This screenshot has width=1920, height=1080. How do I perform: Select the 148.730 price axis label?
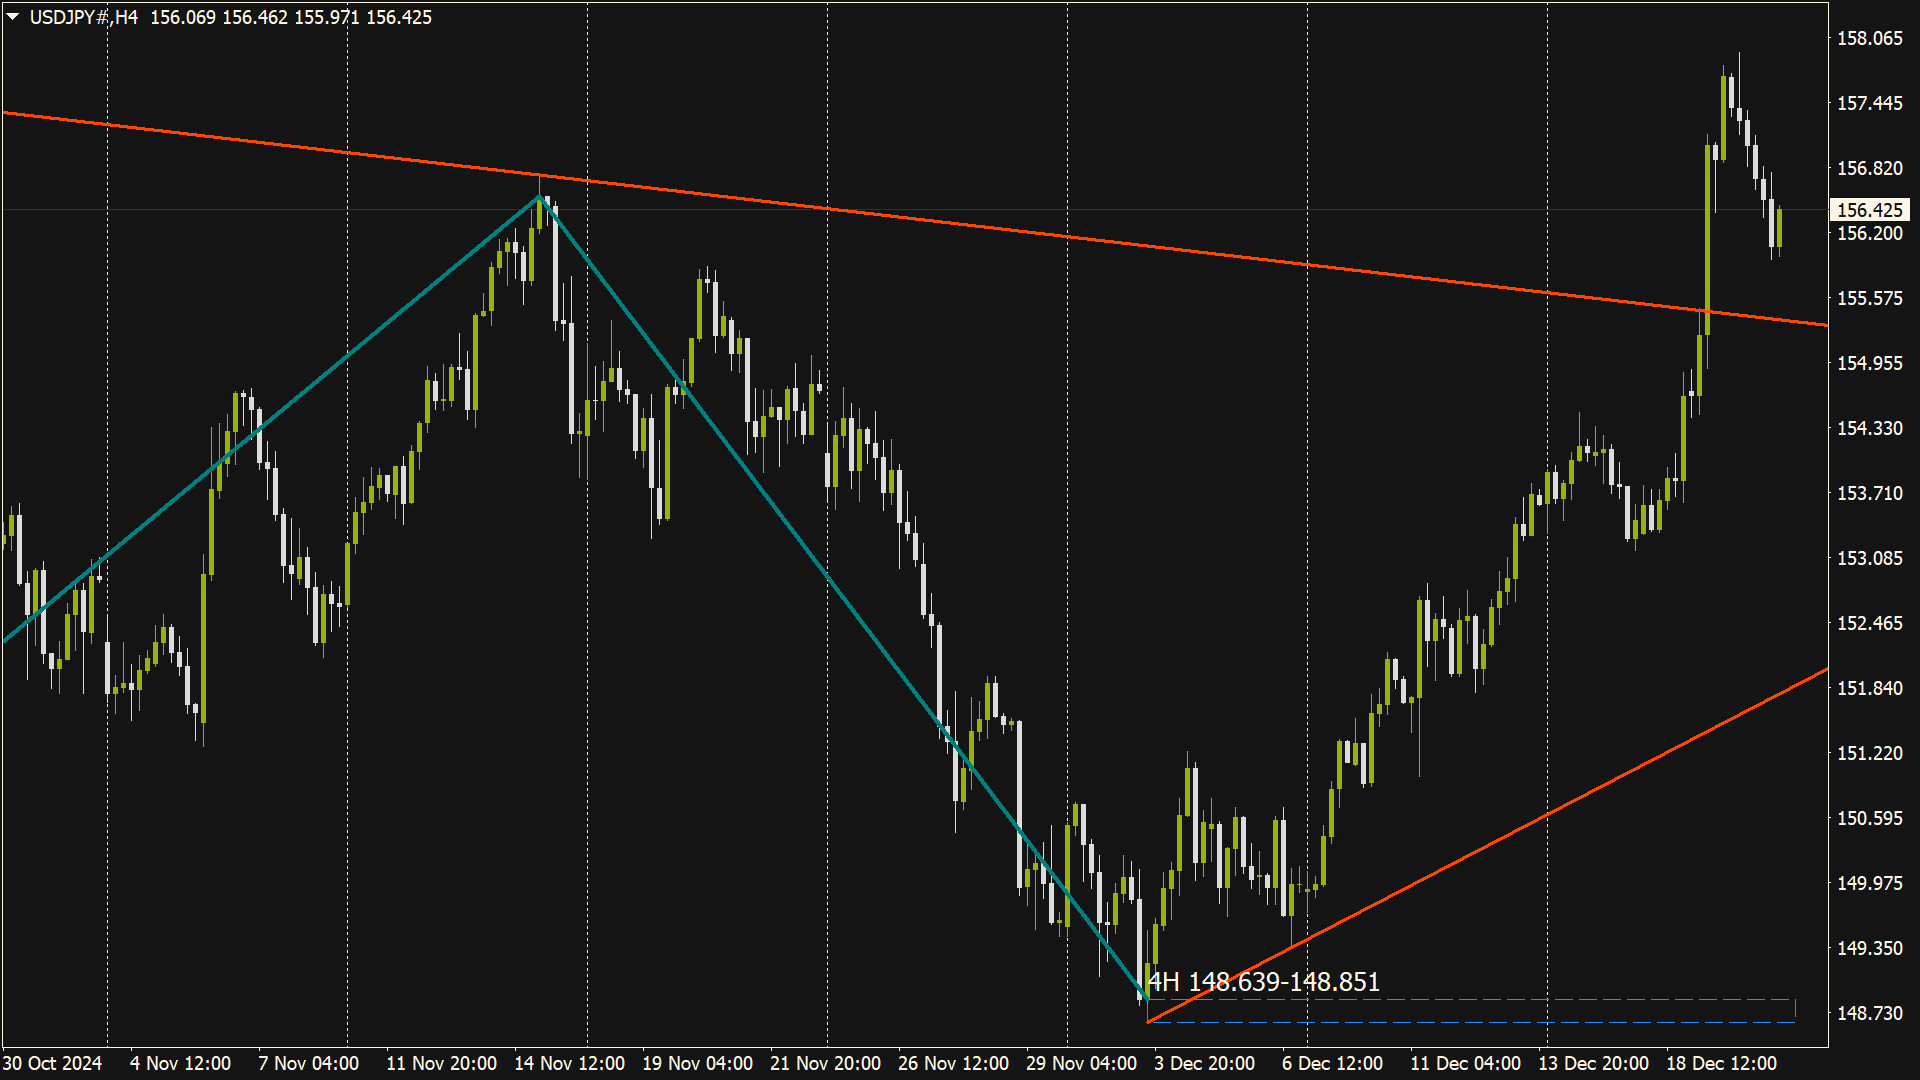pos(1869,1013)
